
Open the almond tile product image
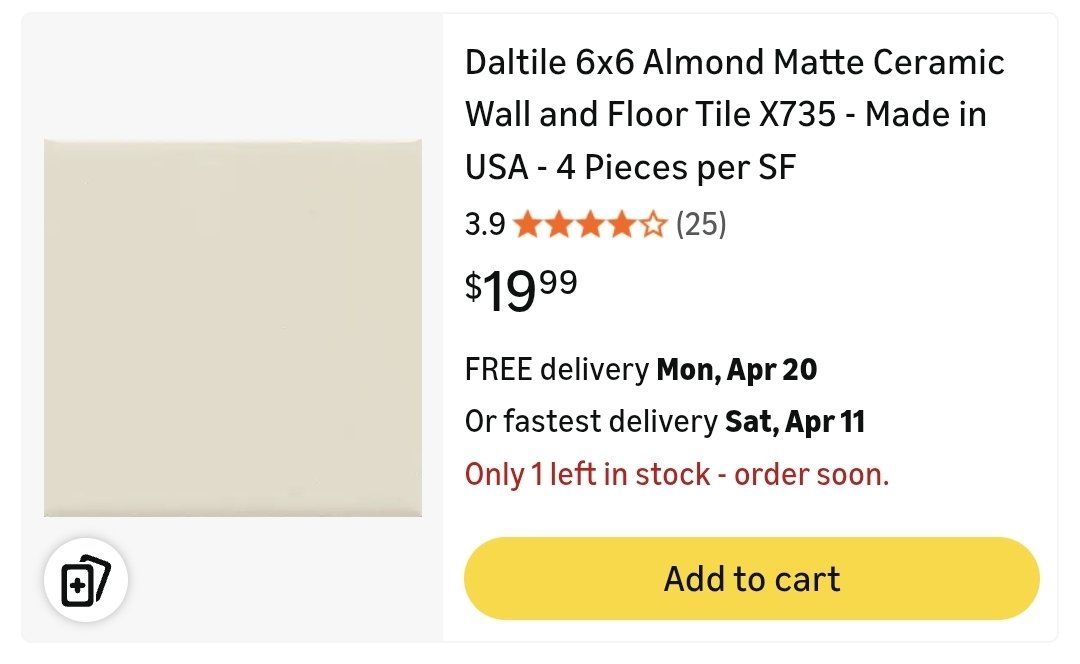point(233,328)
